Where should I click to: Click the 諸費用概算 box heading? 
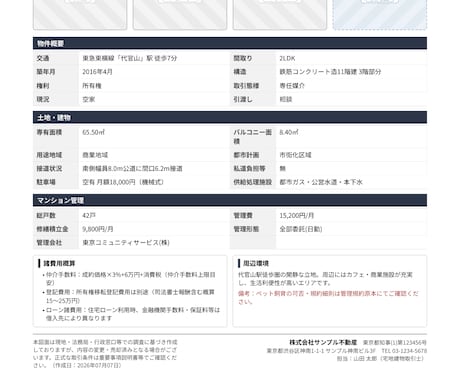pyautogui.click(x=59, y=263)
